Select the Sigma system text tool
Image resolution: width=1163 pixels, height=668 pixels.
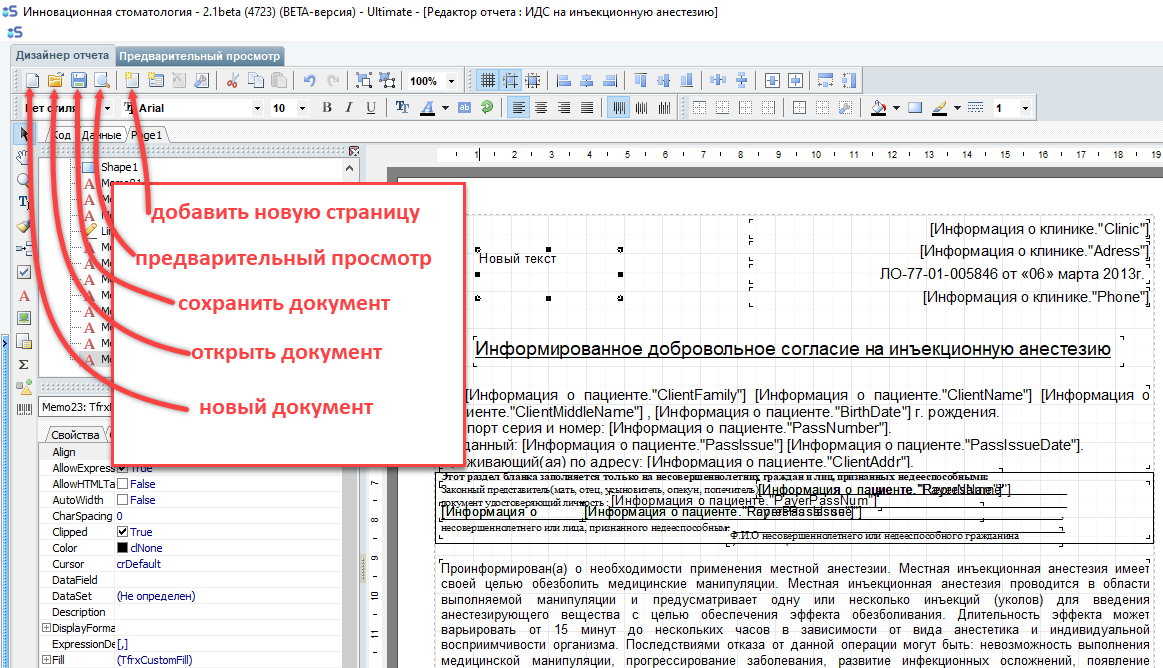coord(25,364)
